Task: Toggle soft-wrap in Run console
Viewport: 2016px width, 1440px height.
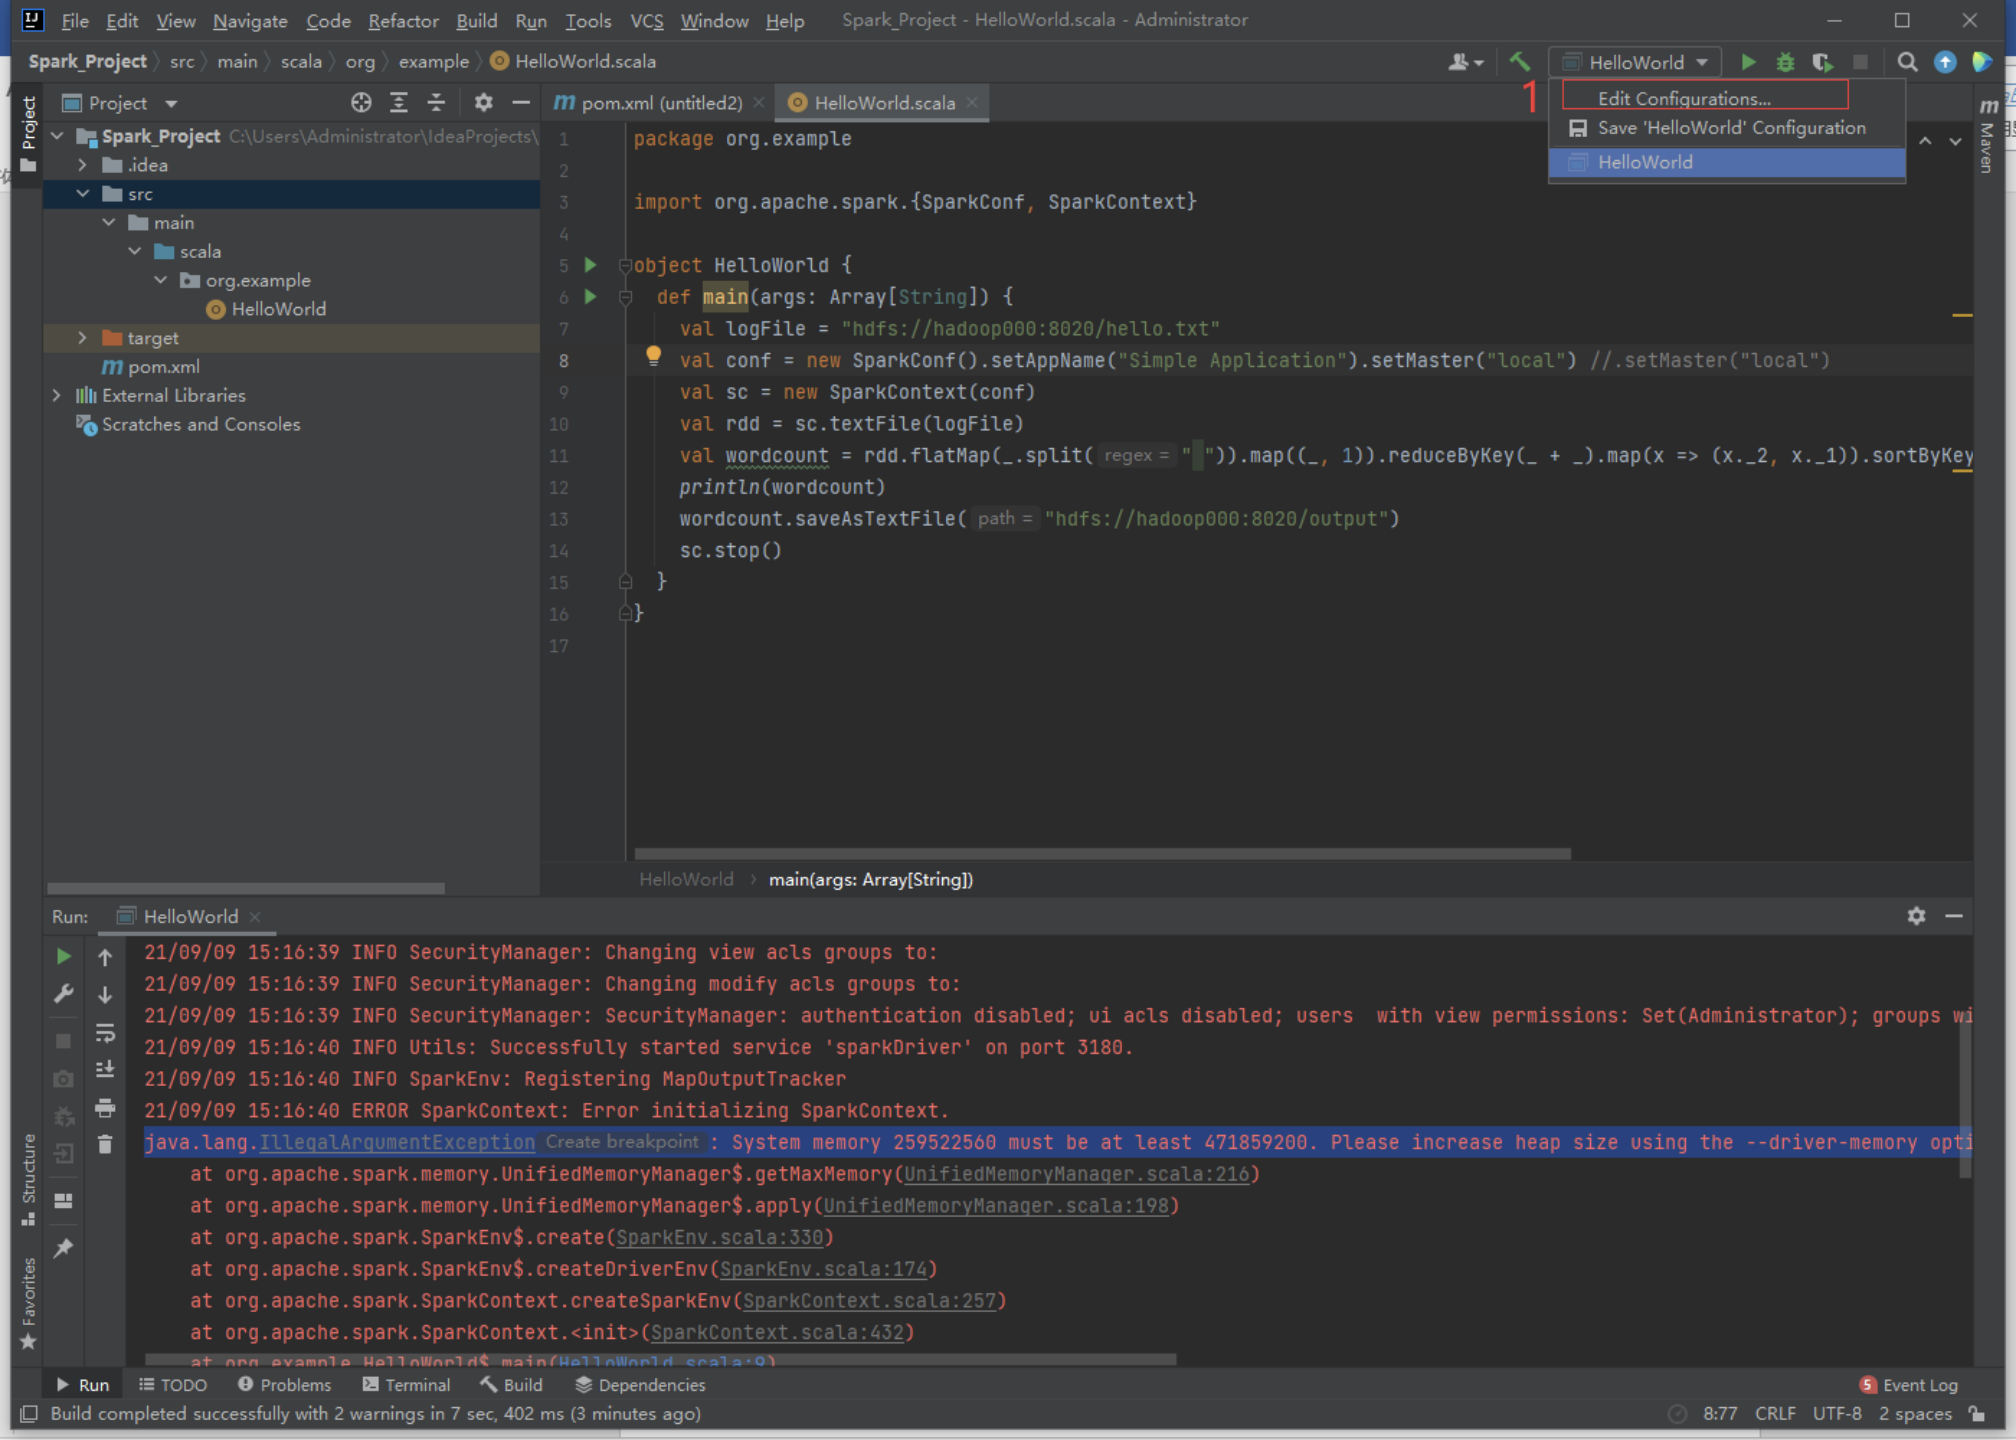Action: click(x=105, y=1032)
